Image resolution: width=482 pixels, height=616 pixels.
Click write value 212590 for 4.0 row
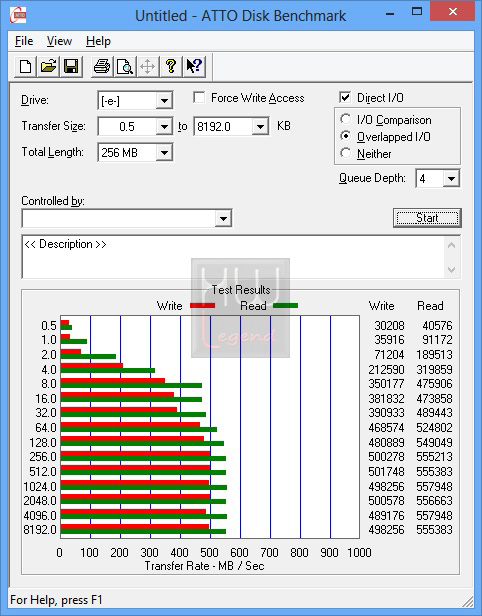[x=386, y=370]
